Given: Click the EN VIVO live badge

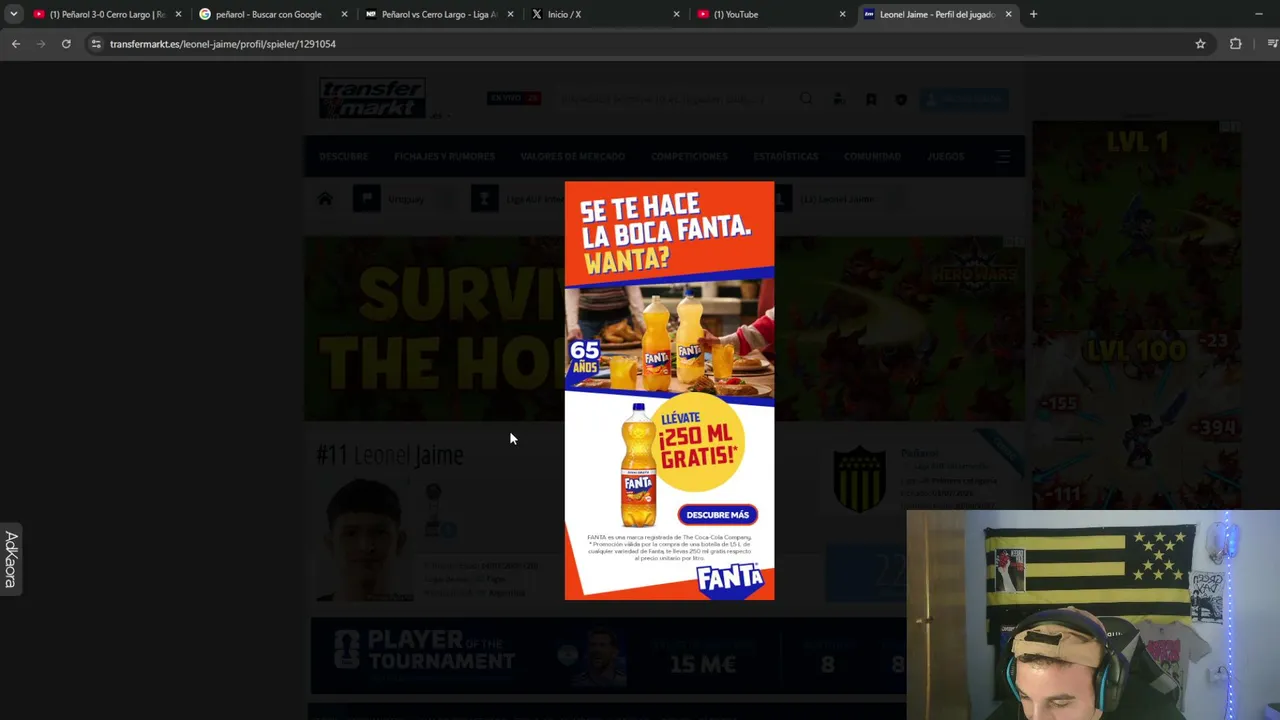Looking at the screenshot, I should tap(514, 98).
